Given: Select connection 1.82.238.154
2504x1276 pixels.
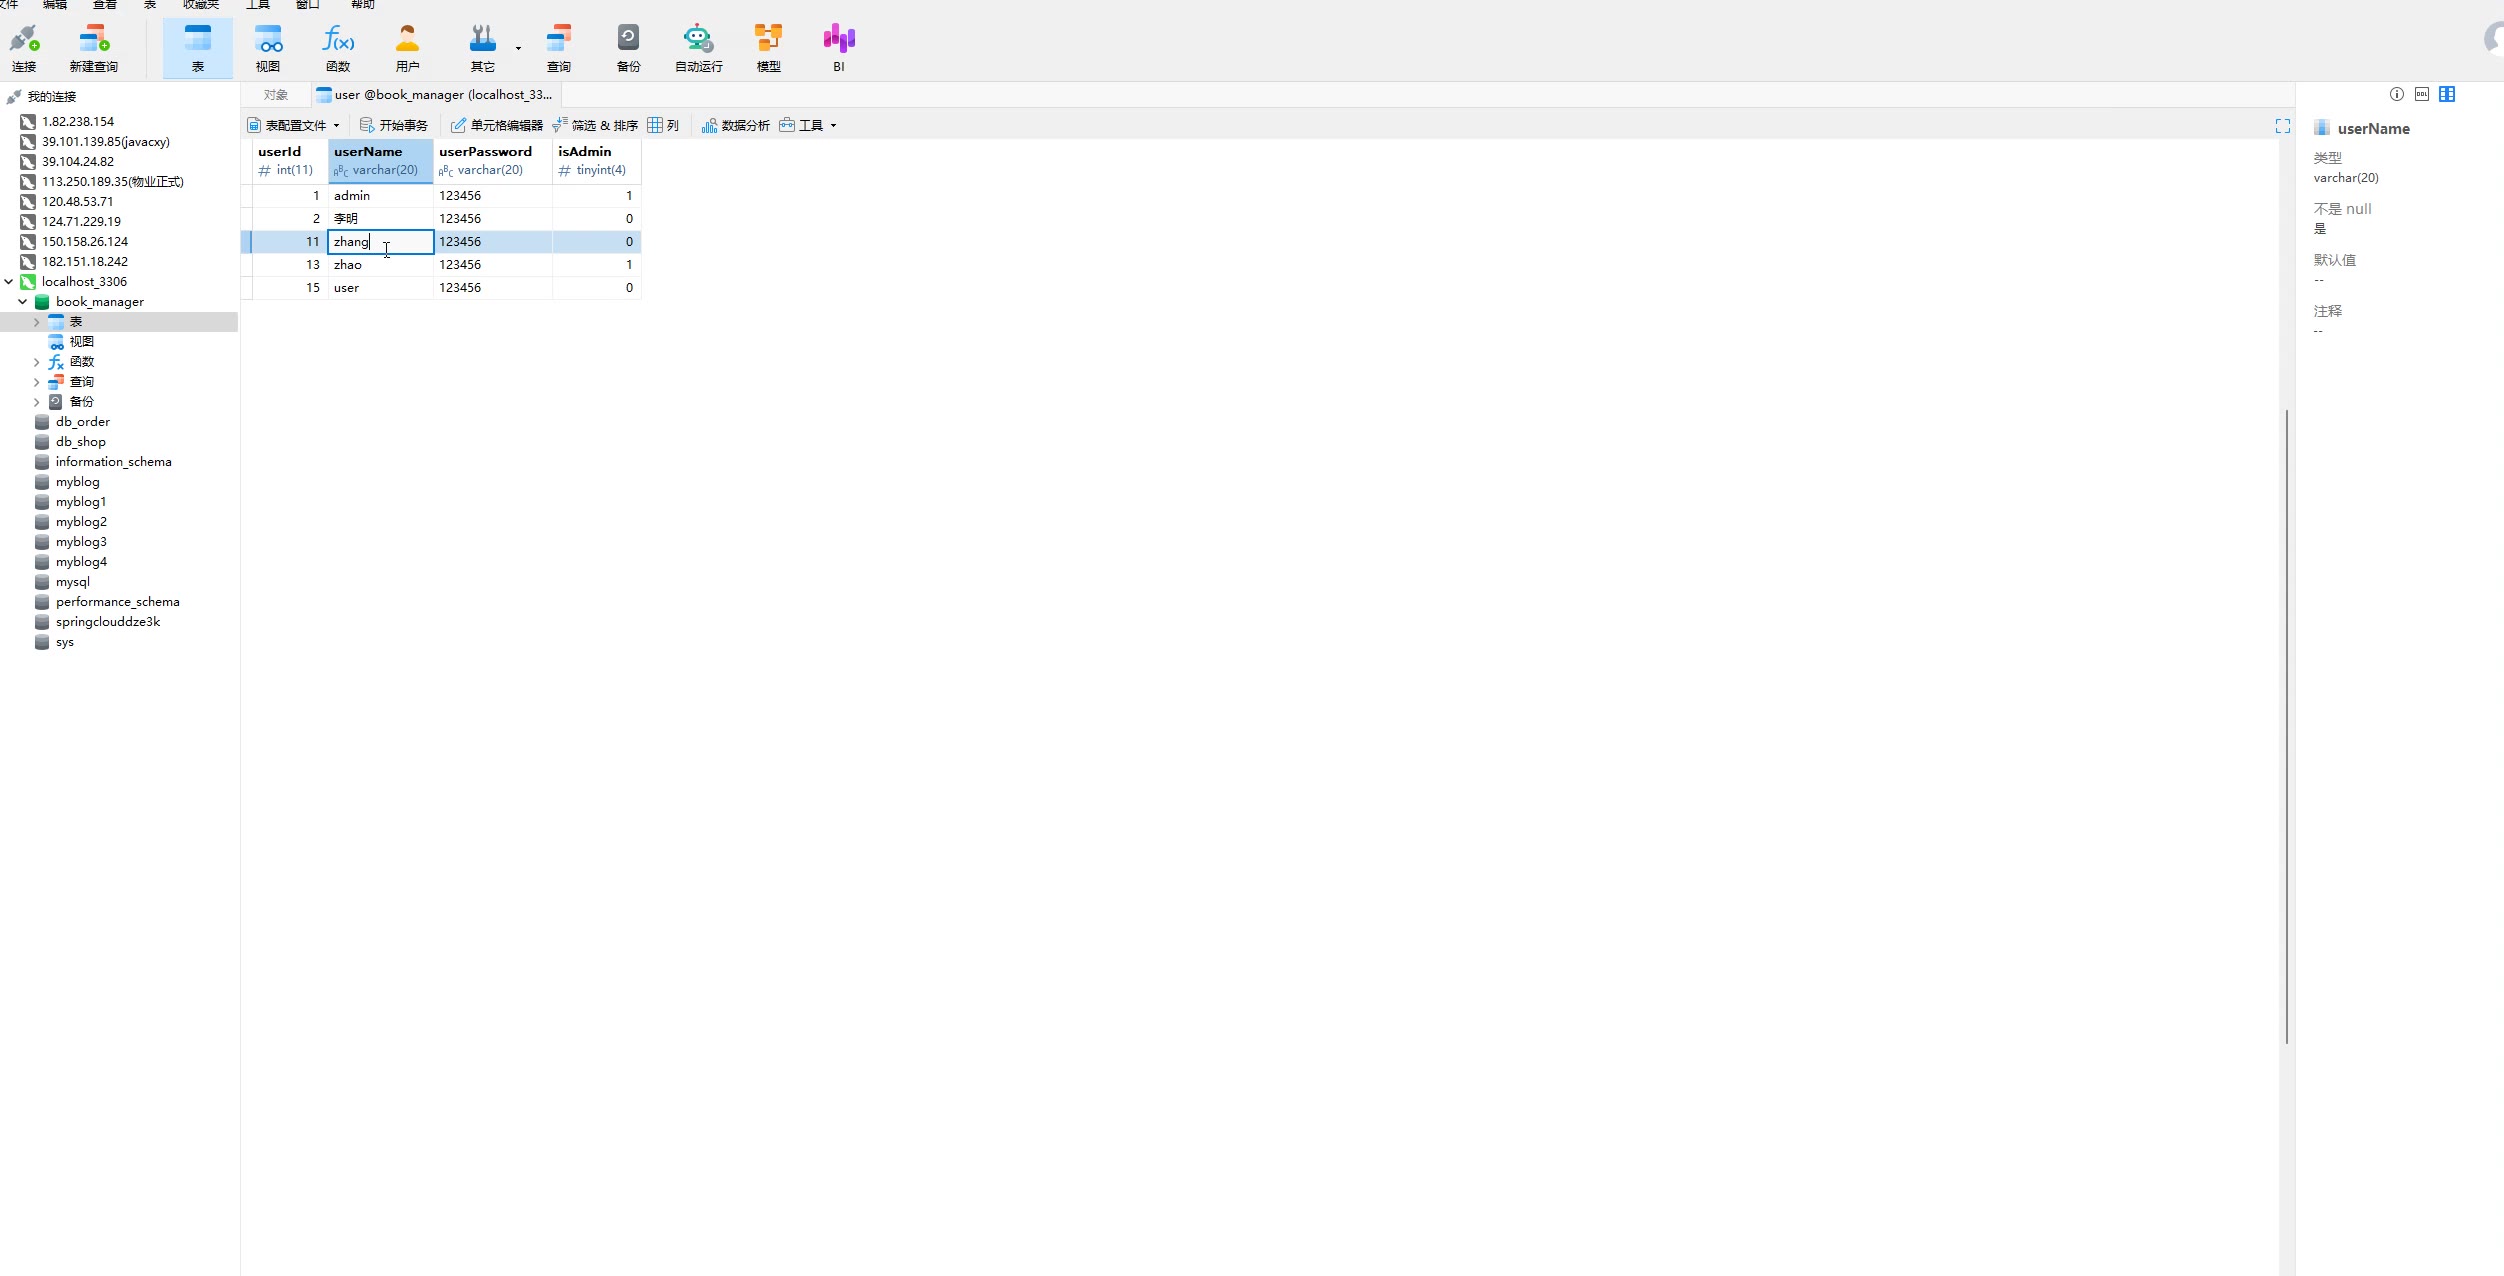Looking at the screenshot, I should (x=78, y=122).
